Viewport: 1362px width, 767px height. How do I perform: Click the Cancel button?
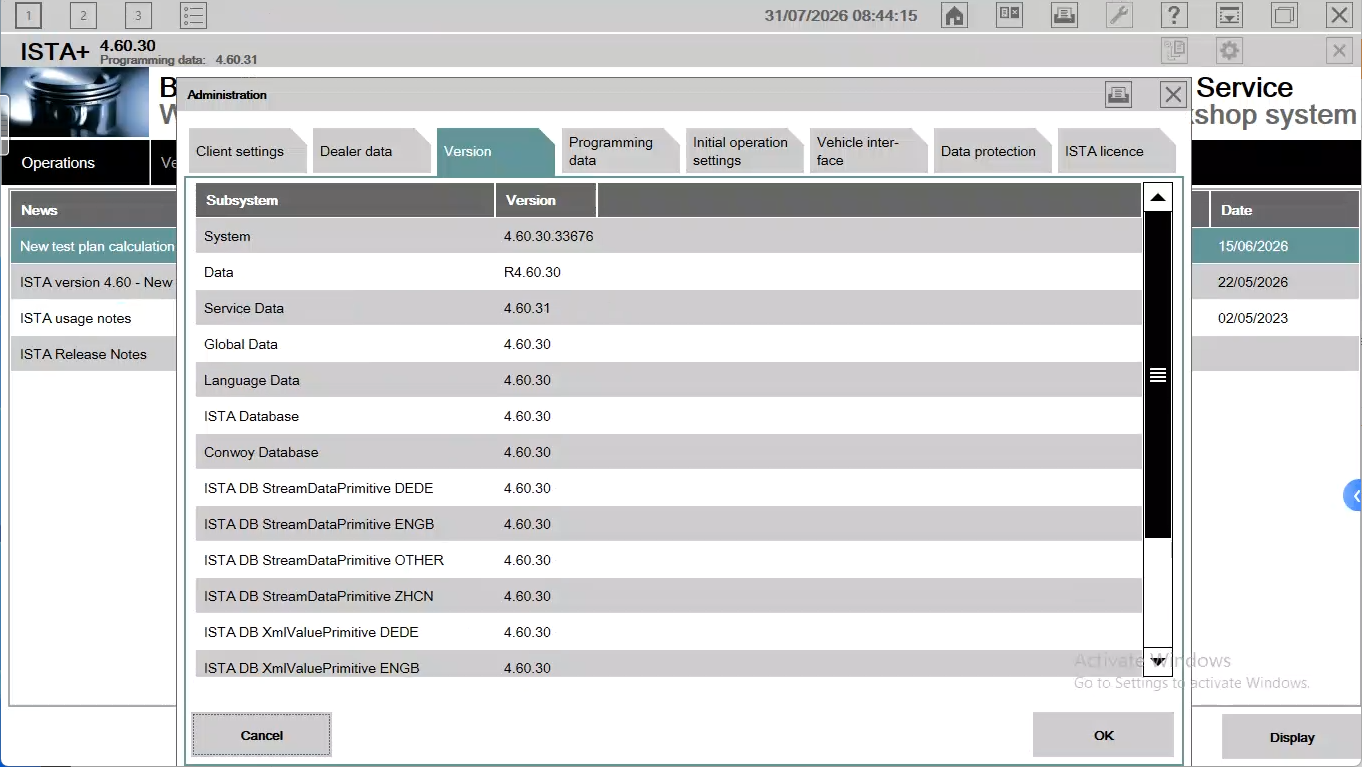(262, 735)
